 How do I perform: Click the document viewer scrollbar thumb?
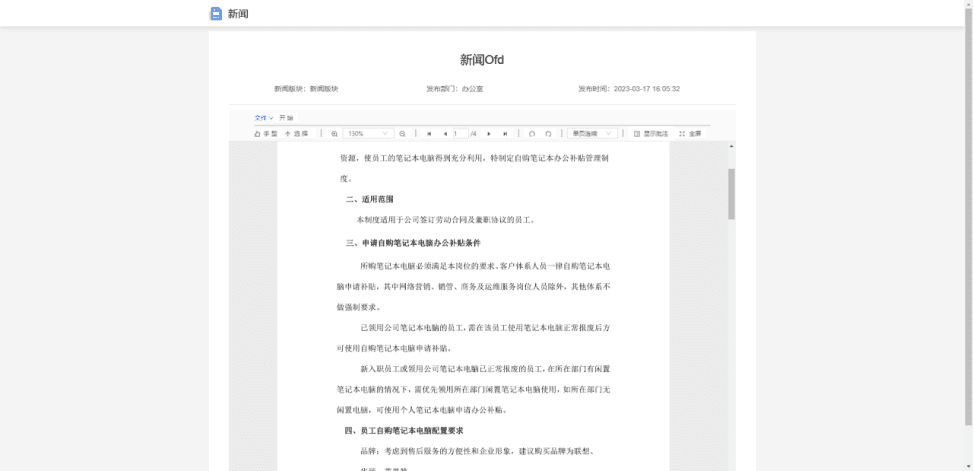point(731,194)
